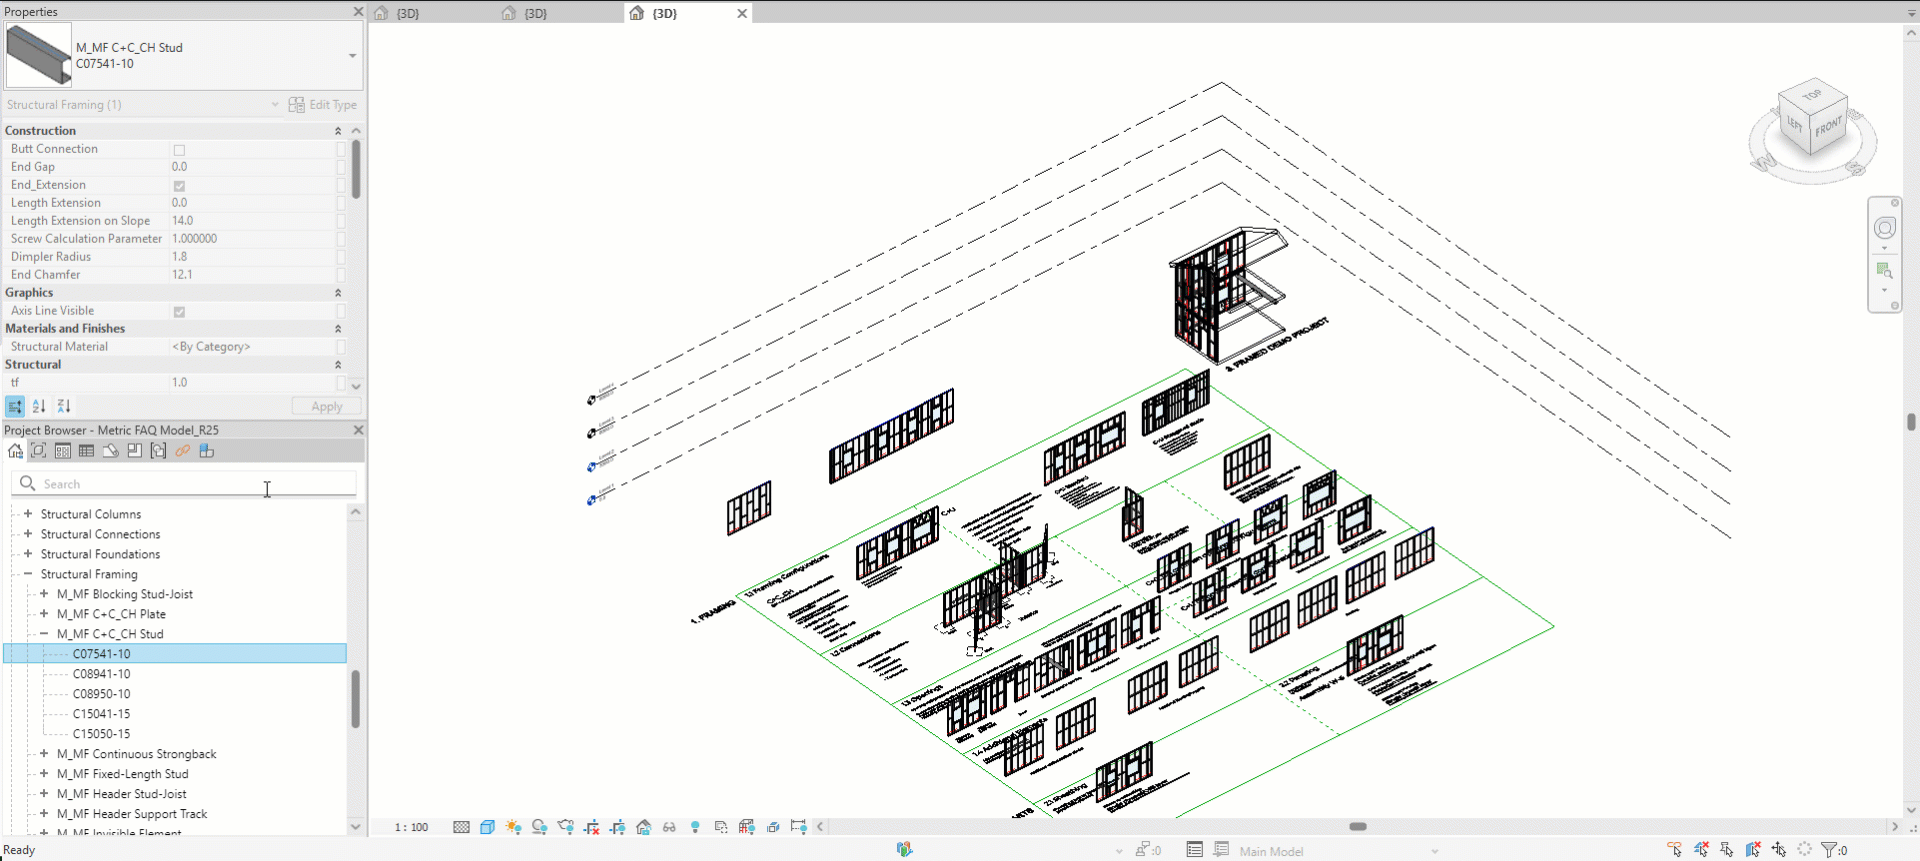Toggle the Butt Connection checkbox
Viewport: 1920px width, 861px height.
(x=180, y=150)
